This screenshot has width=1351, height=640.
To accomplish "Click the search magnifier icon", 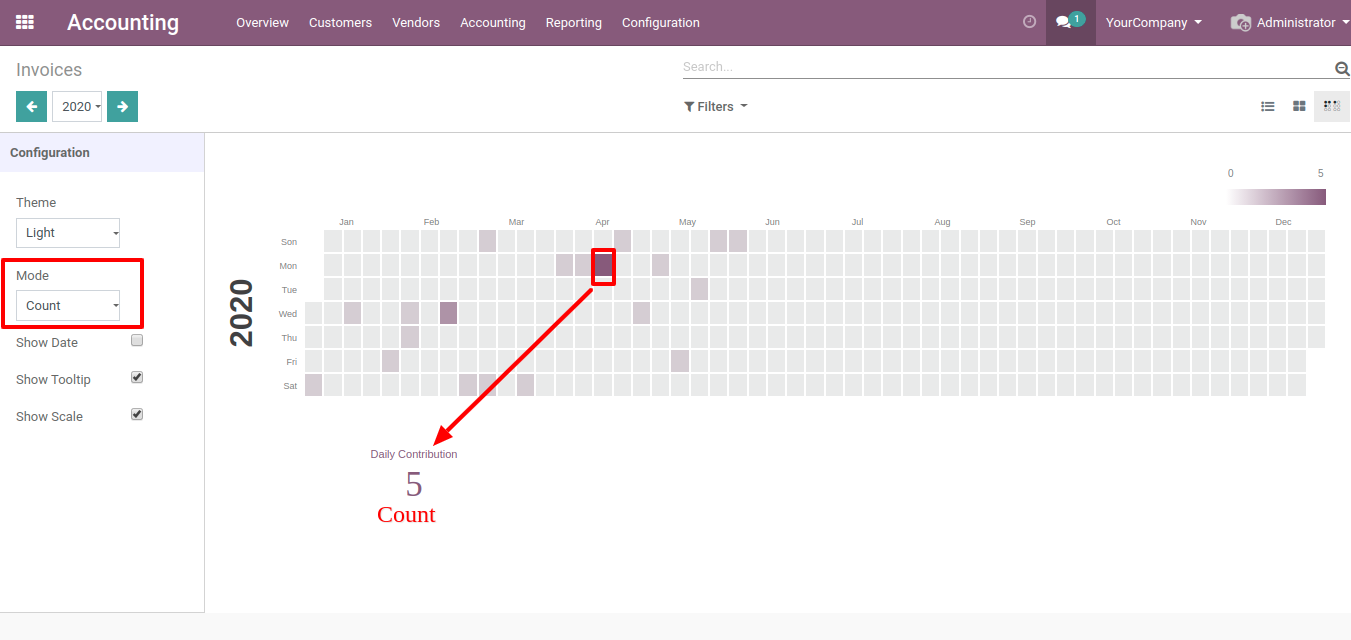I will click(x=1342, y=68).
